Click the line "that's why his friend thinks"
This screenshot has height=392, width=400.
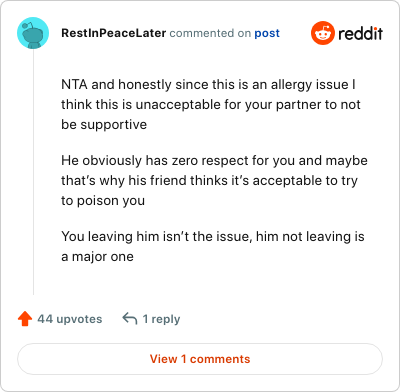(x=209, y=181)
